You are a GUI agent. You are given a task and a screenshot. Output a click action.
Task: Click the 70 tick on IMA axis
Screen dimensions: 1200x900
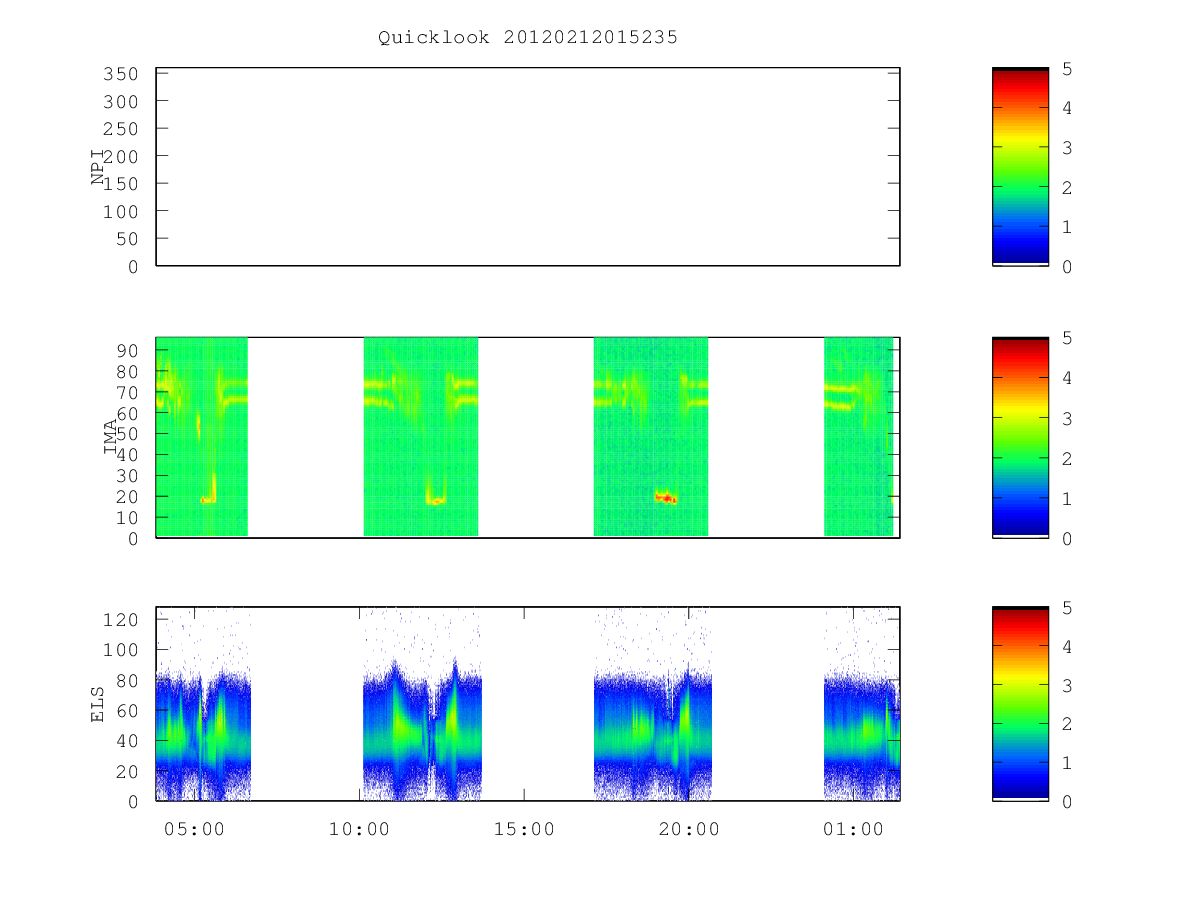[127, 392]
